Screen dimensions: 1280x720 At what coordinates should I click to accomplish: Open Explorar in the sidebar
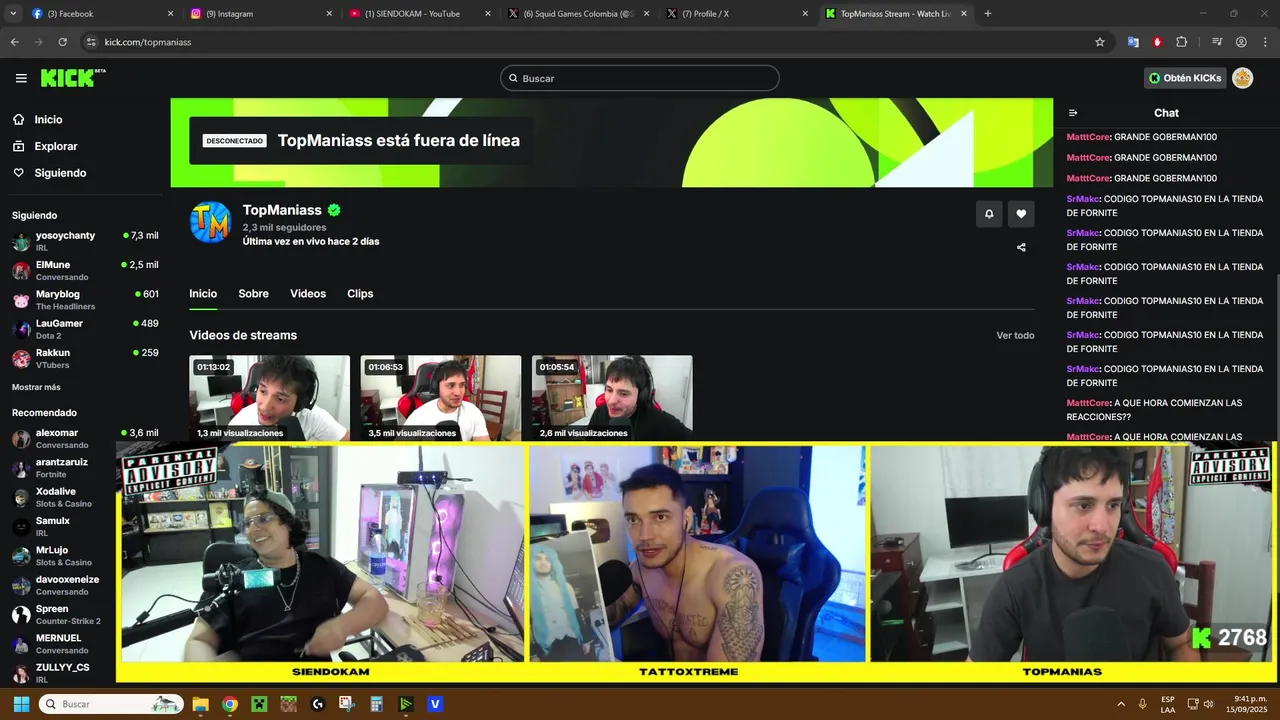tap(55, 146)
